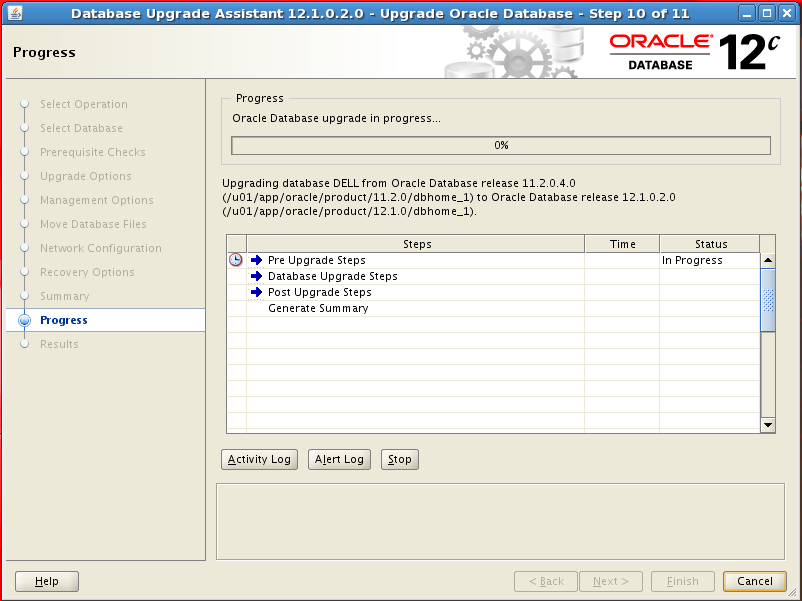This screenshot has height=601, width=802.
Task: Click the Java icon in the title bar
Action: (15, 13)
